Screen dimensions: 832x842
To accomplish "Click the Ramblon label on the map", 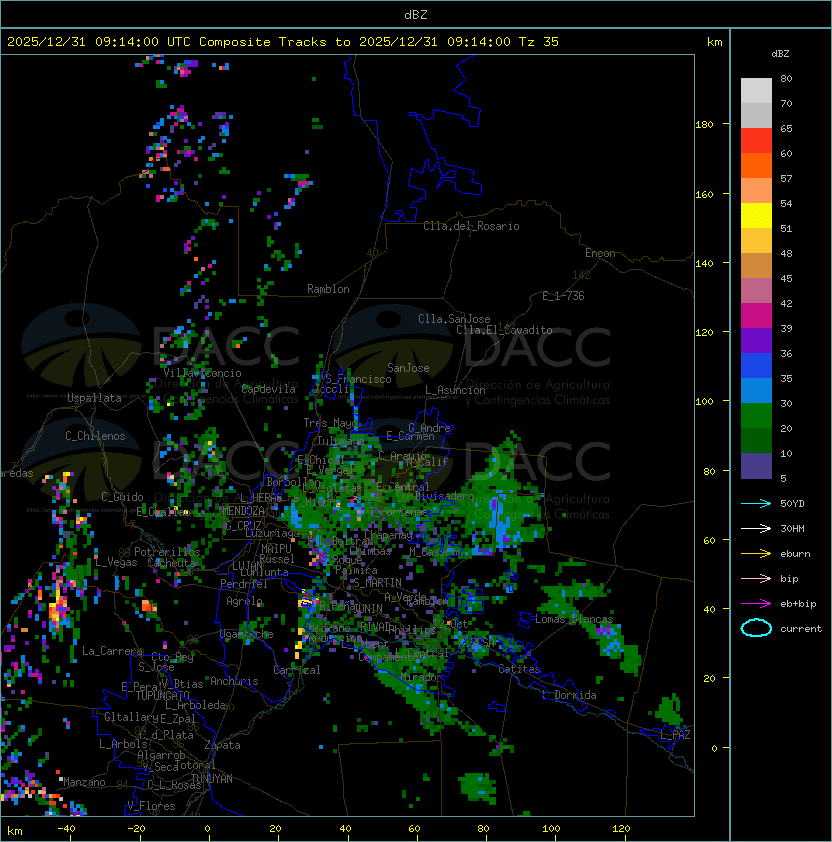I will pos(328,289).
